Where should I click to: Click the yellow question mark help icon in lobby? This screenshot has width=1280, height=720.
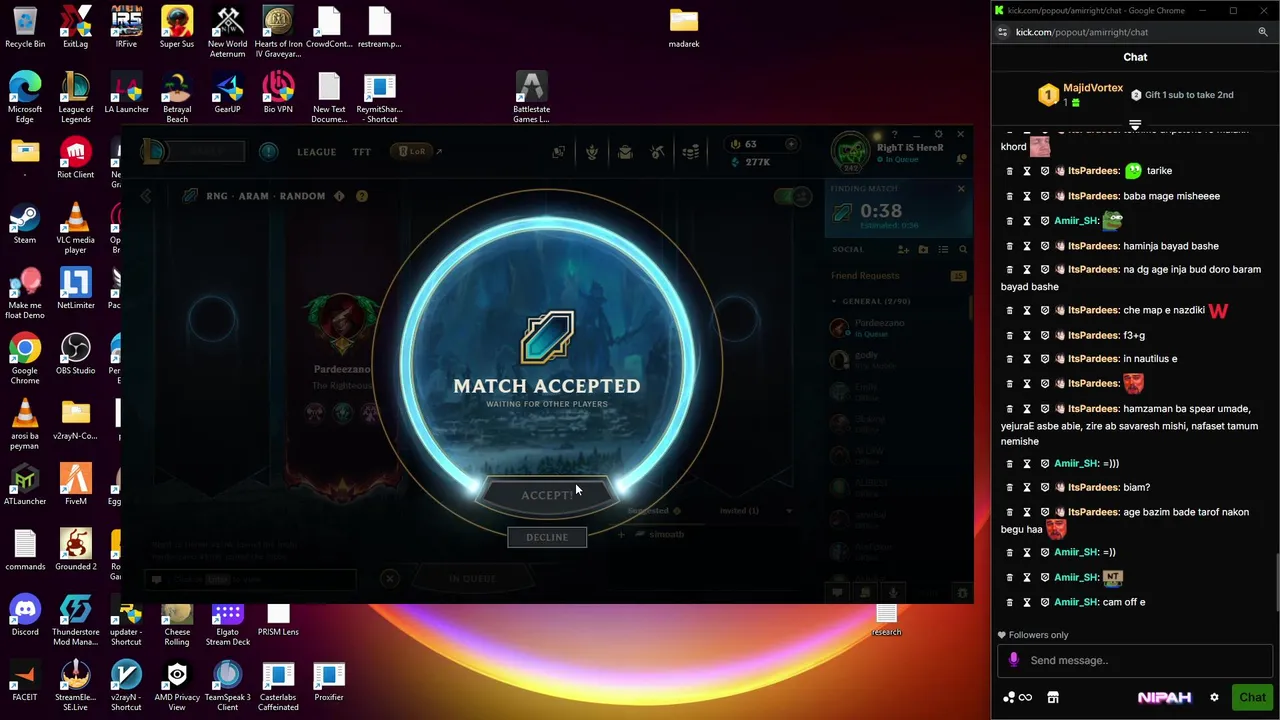click(362, 196)
